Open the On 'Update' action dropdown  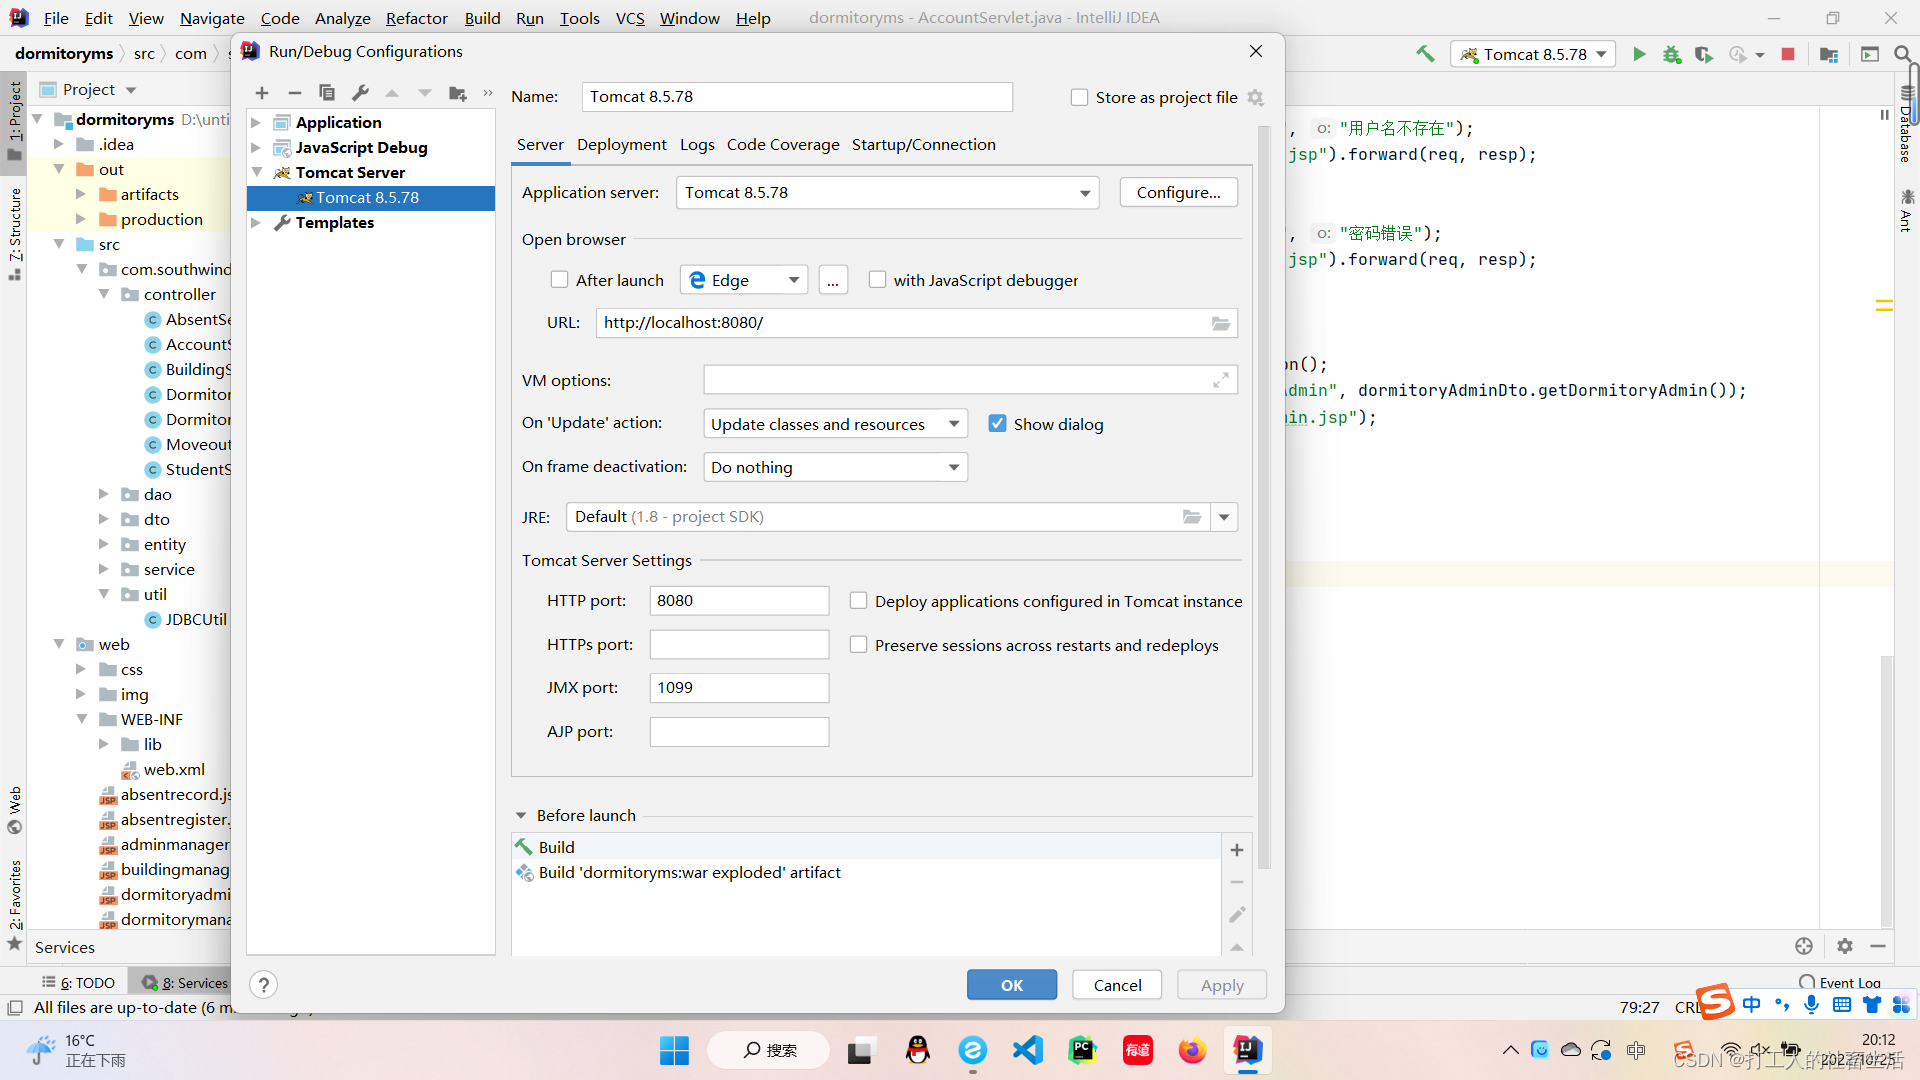(835, 424)
